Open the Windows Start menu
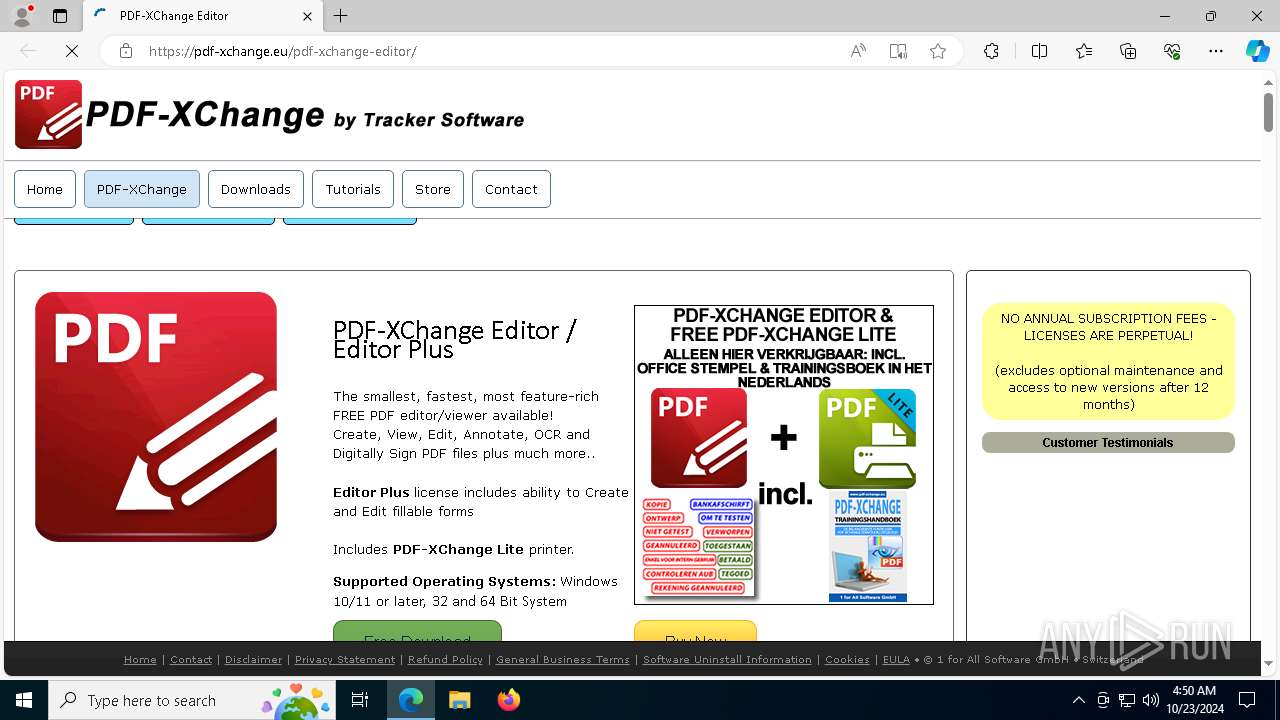Viewport: 1280px width, 720px height. coord(24,700)
